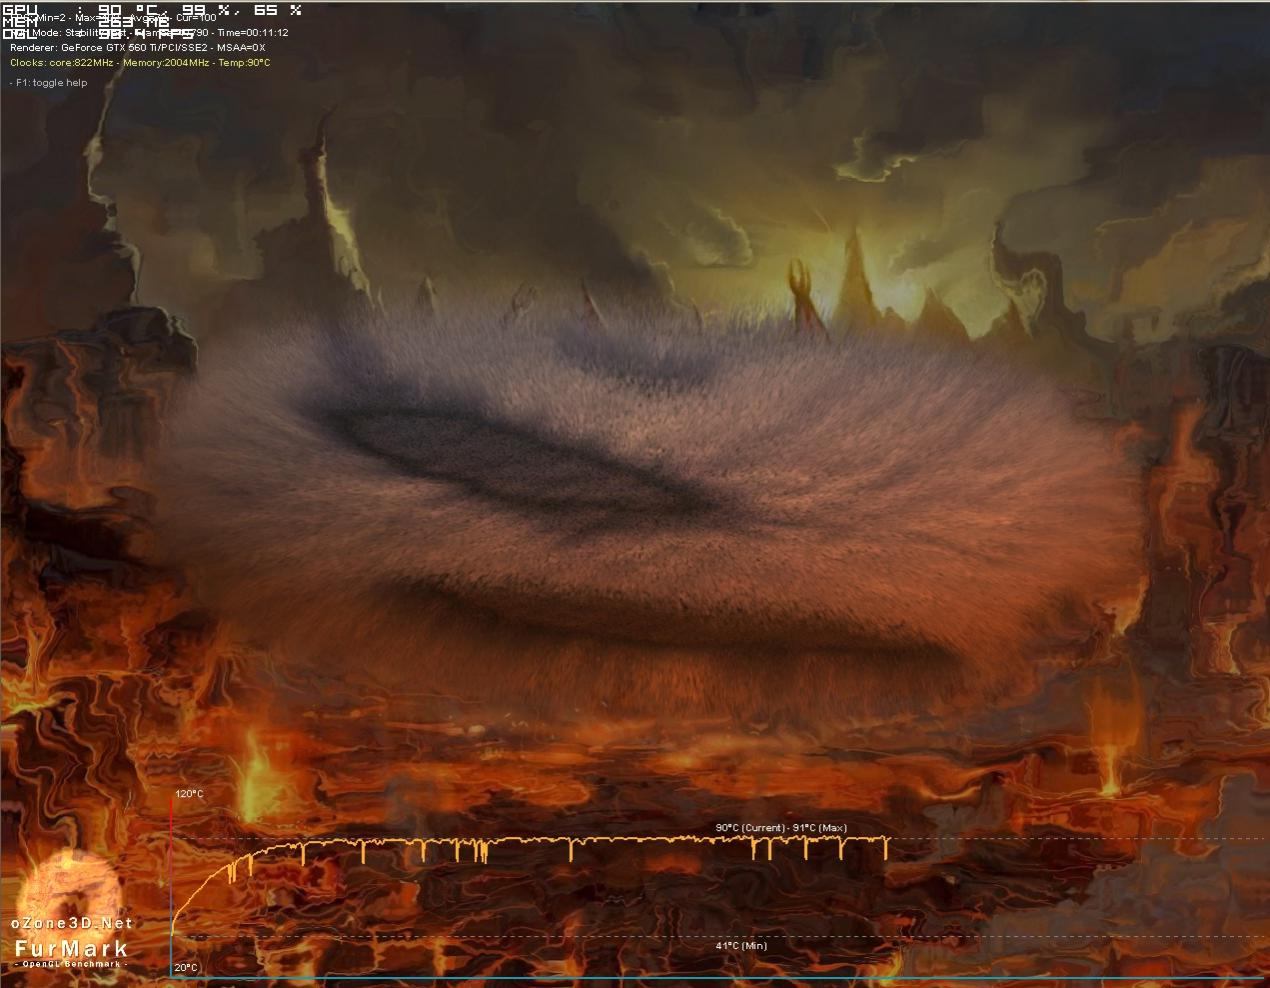Click the "90°C (Current) - 91°C (Max)" label

[x=781, y=828]
